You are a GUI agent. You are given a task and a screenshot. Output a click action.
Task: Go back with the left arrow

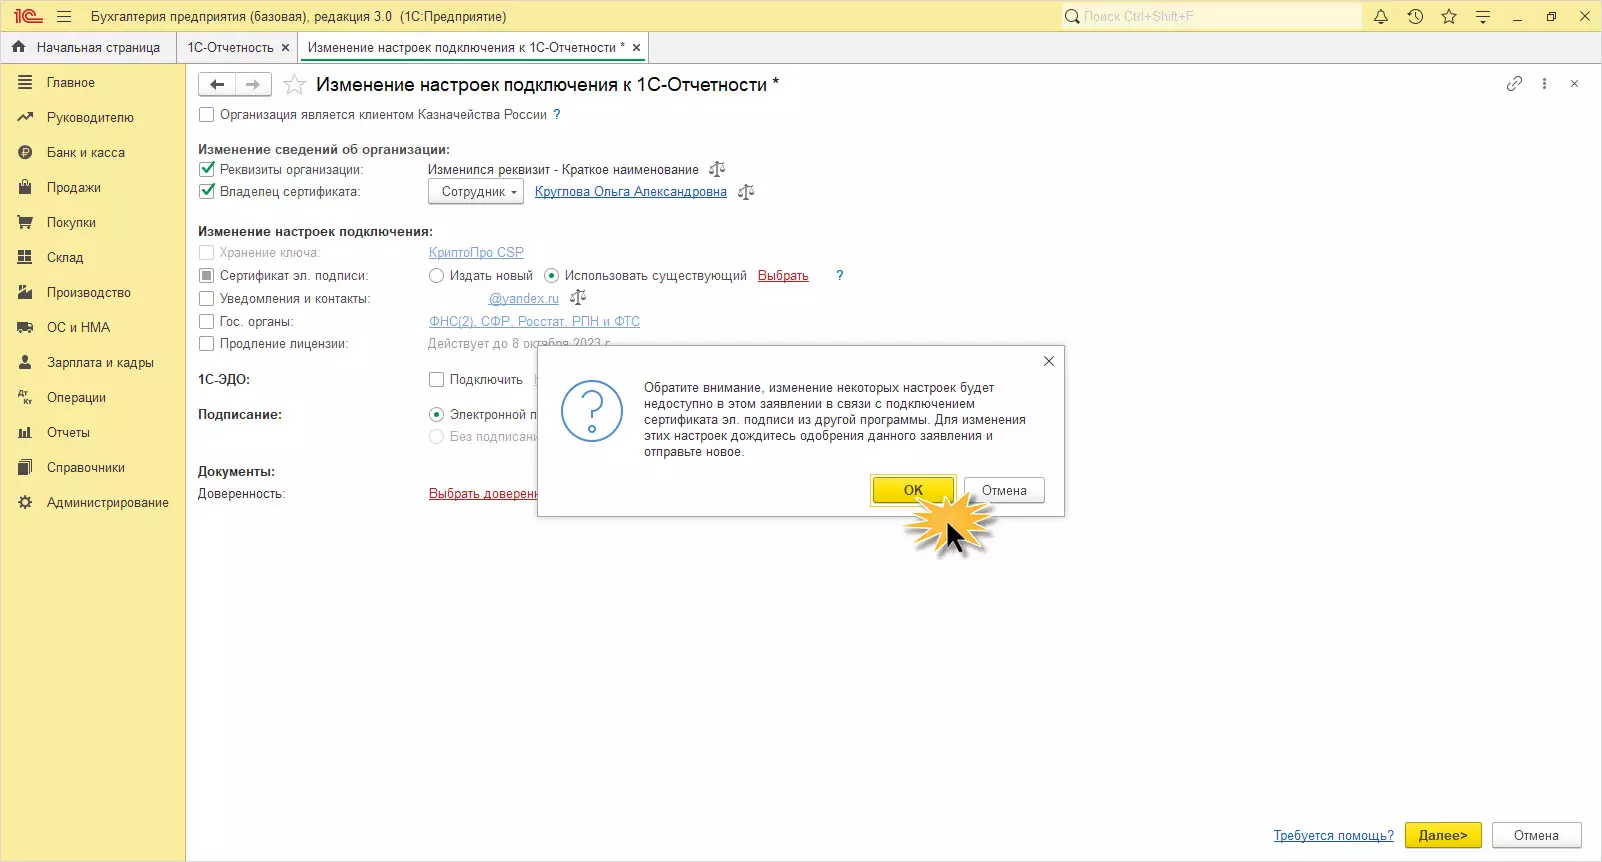217,84
